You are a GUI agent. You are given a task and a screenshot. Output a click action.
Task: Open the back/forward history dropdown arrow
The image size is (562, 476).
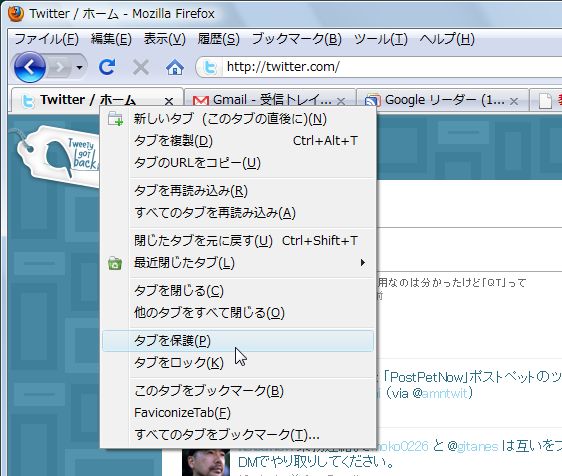pyautogui.click(x=80, y=67)
